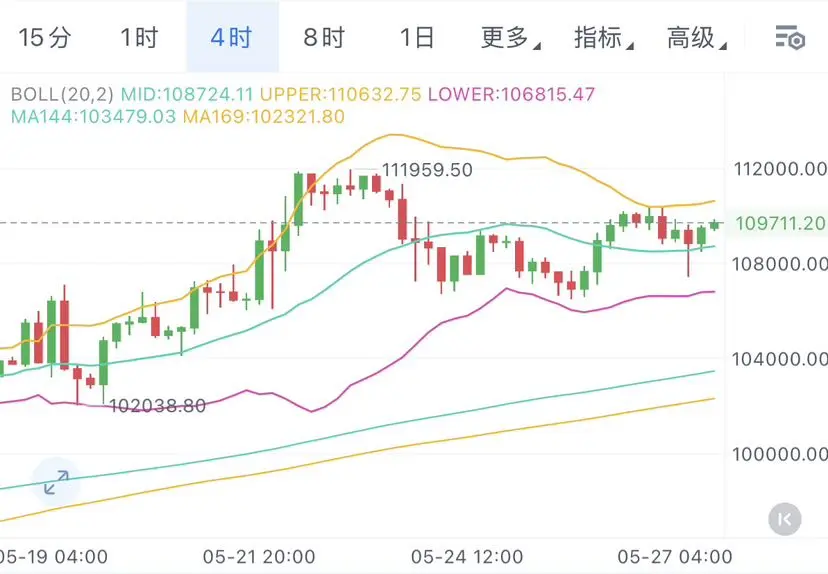Select the 1时 timeframe tab
This screenshot has height=574, width=828.
pos(139,37)
